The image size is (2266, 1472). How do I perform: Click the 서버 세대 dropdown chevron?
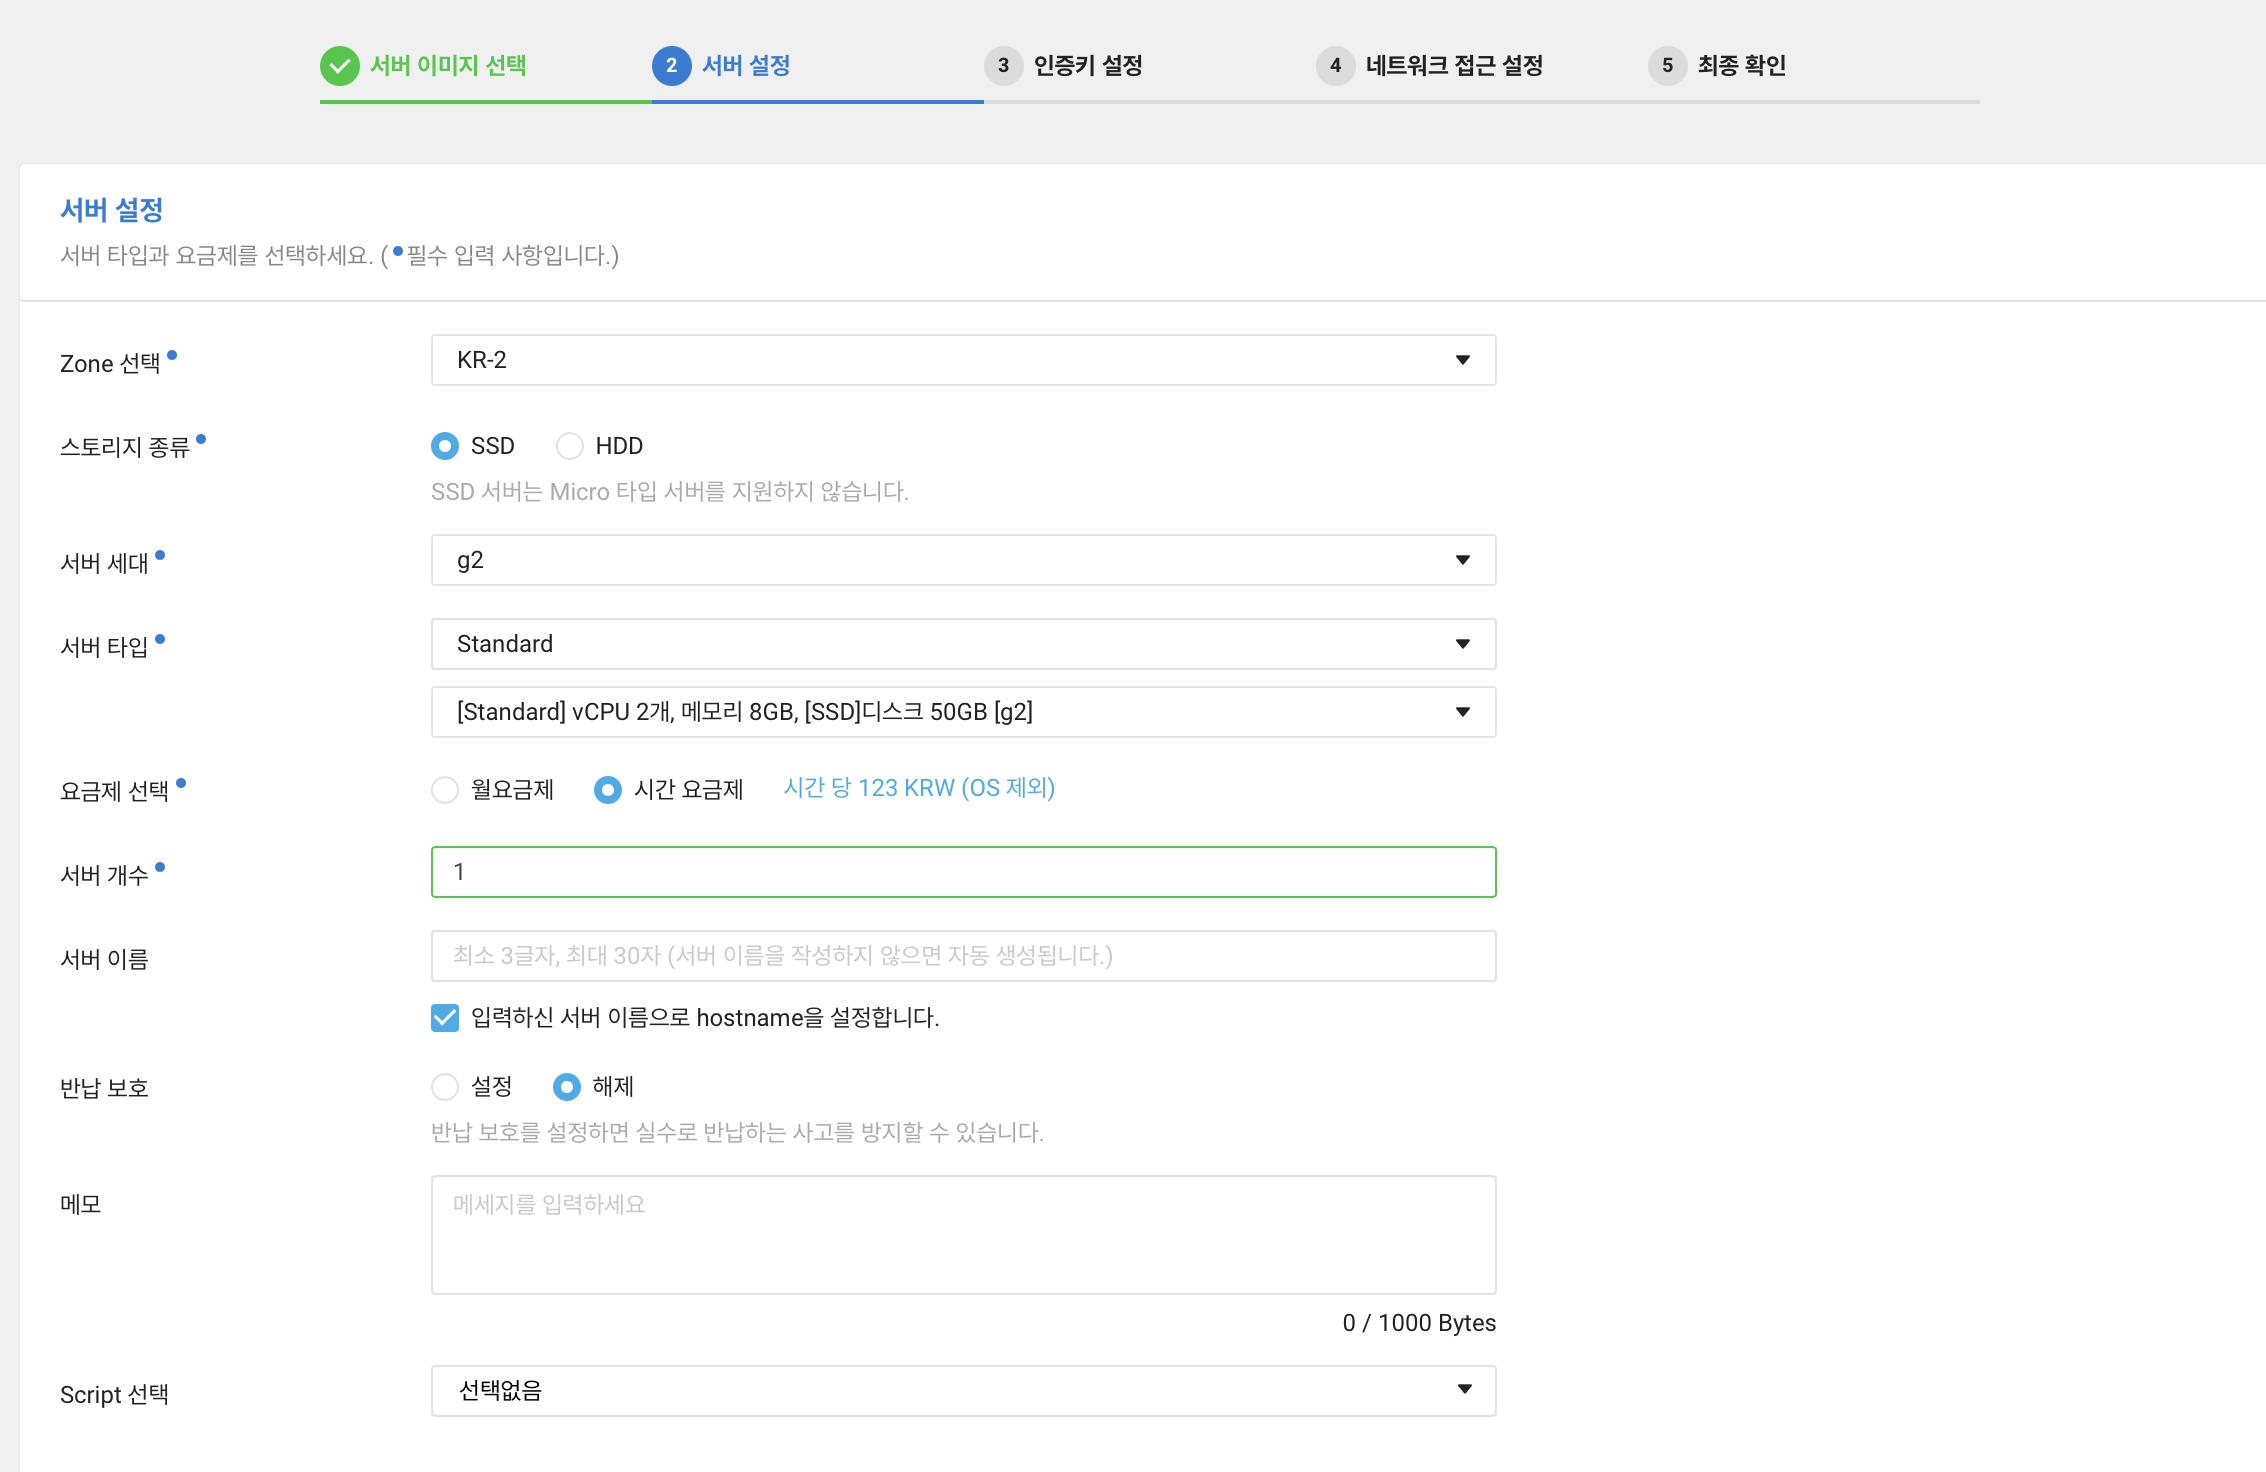coord(1462,560)
